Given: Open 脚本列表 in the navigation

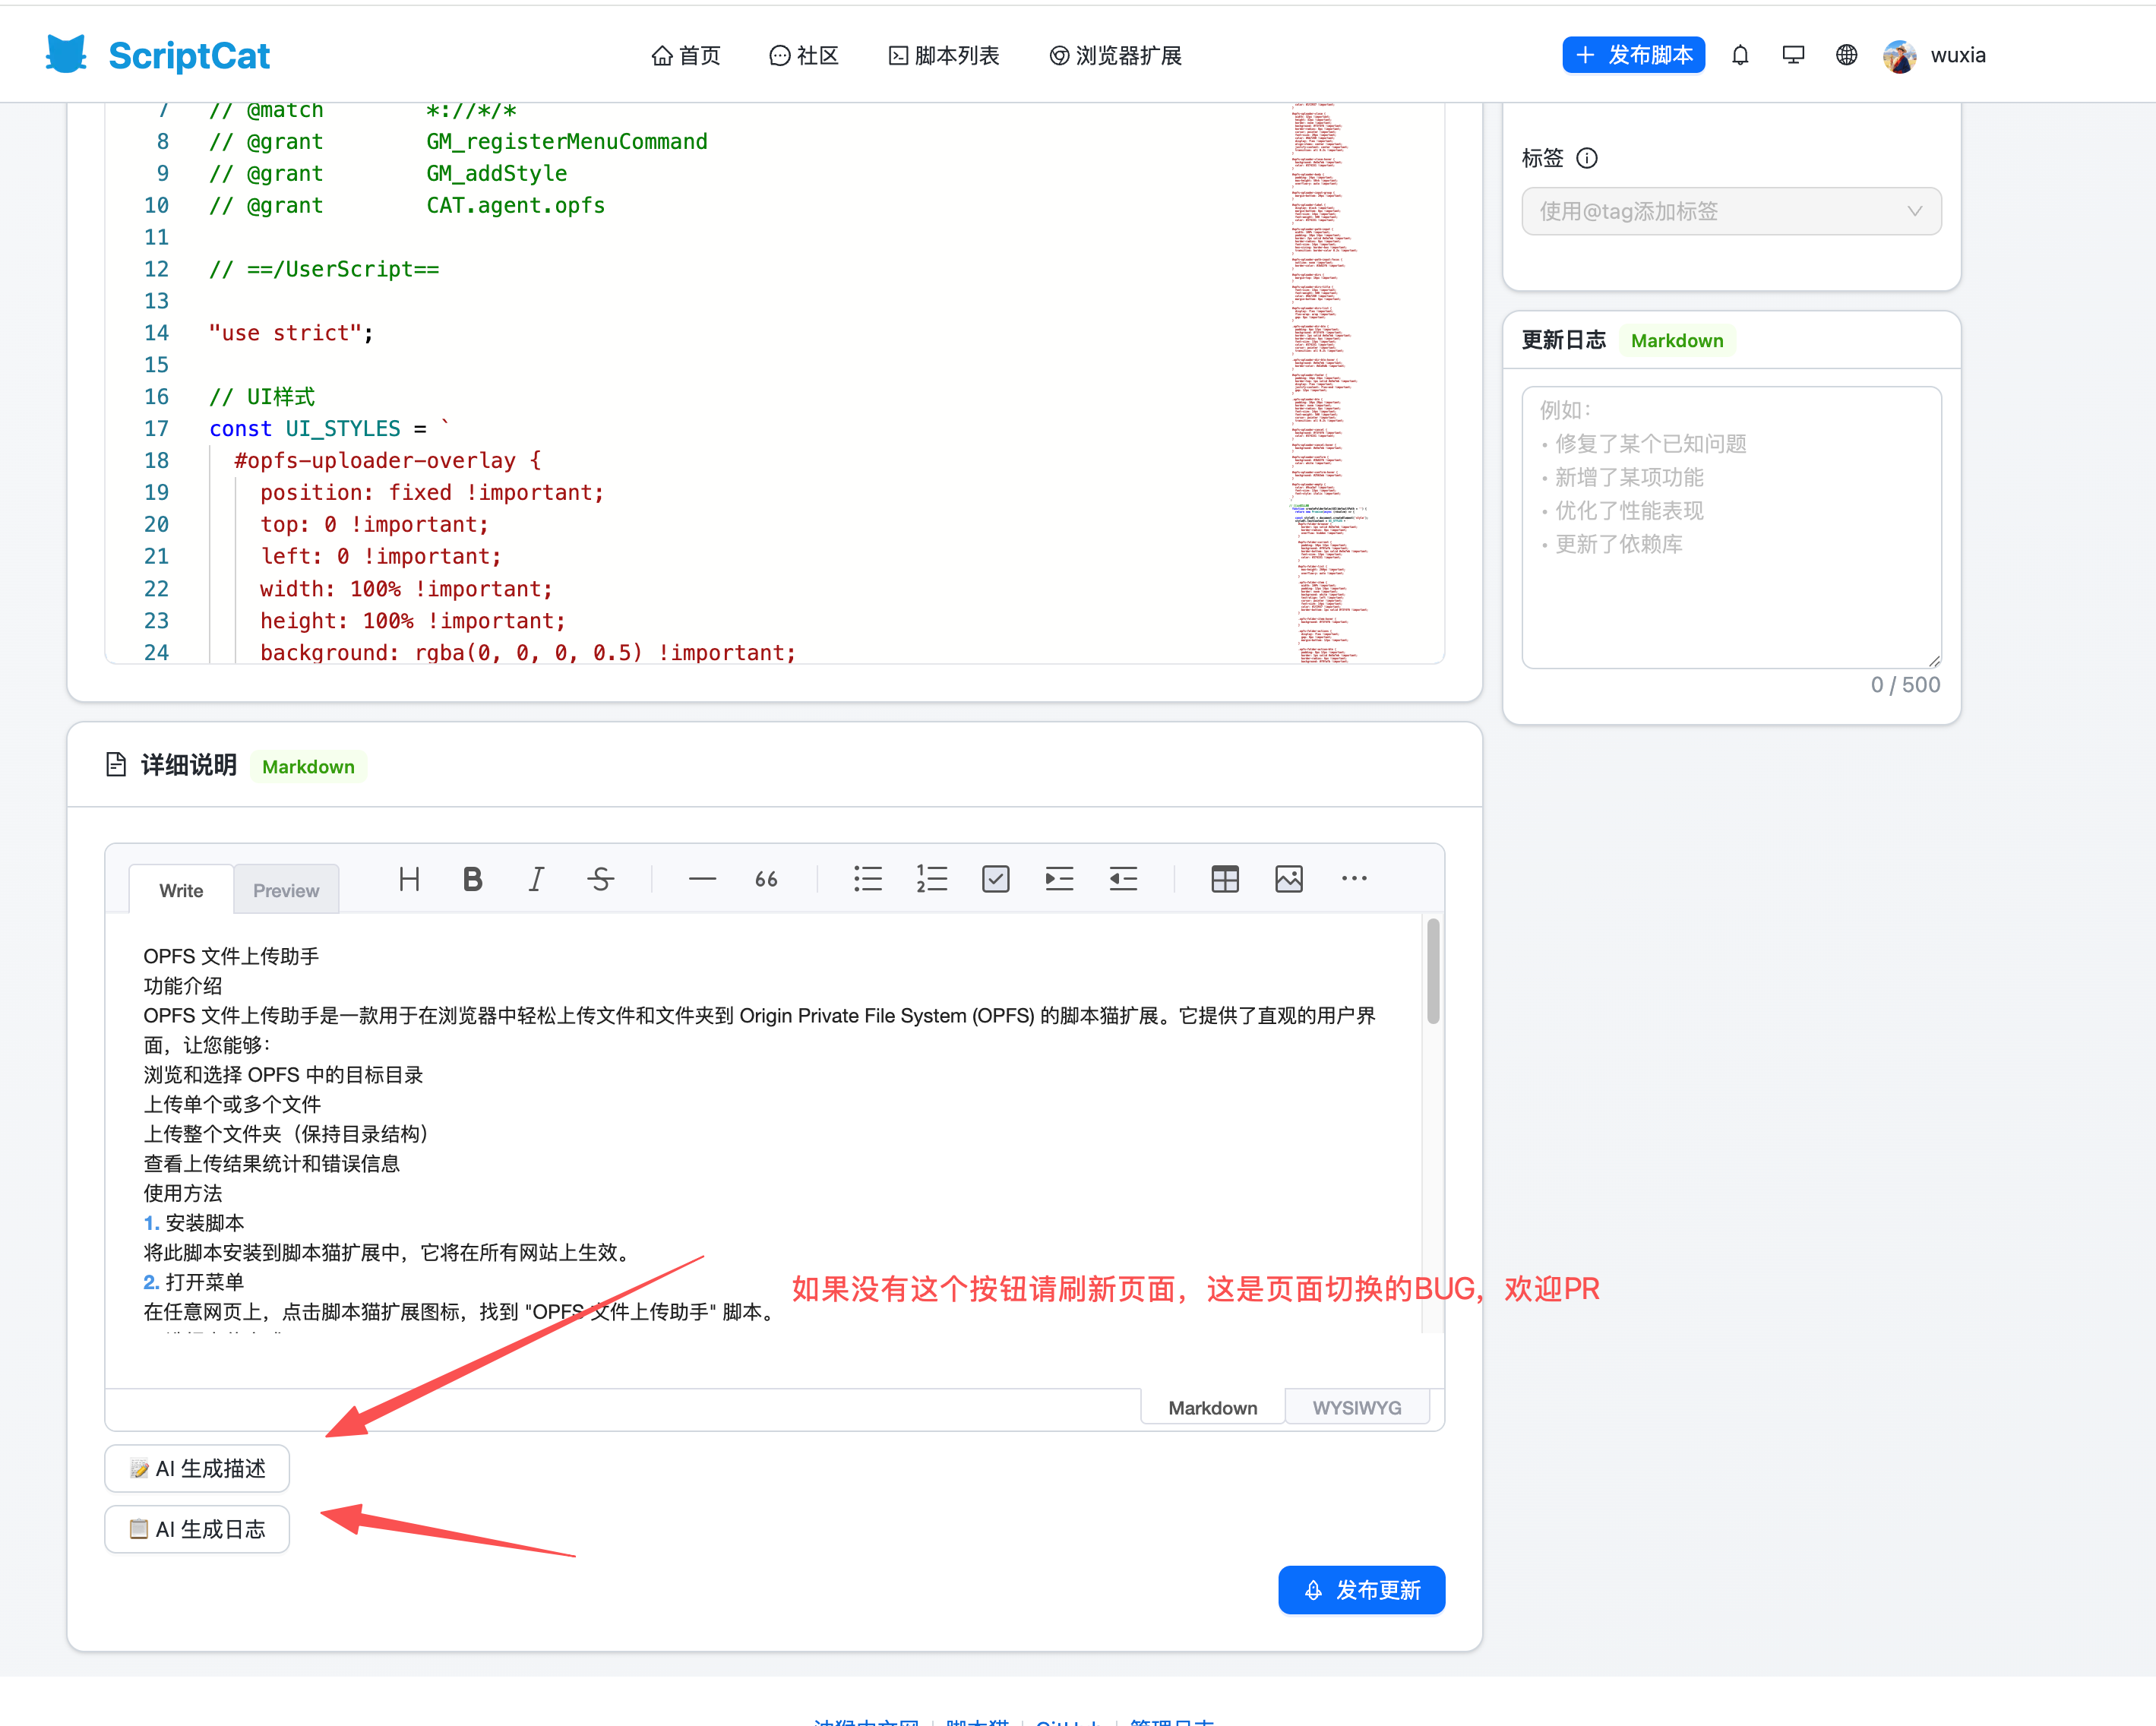Looking at the screenshot, I should [944, 55].
